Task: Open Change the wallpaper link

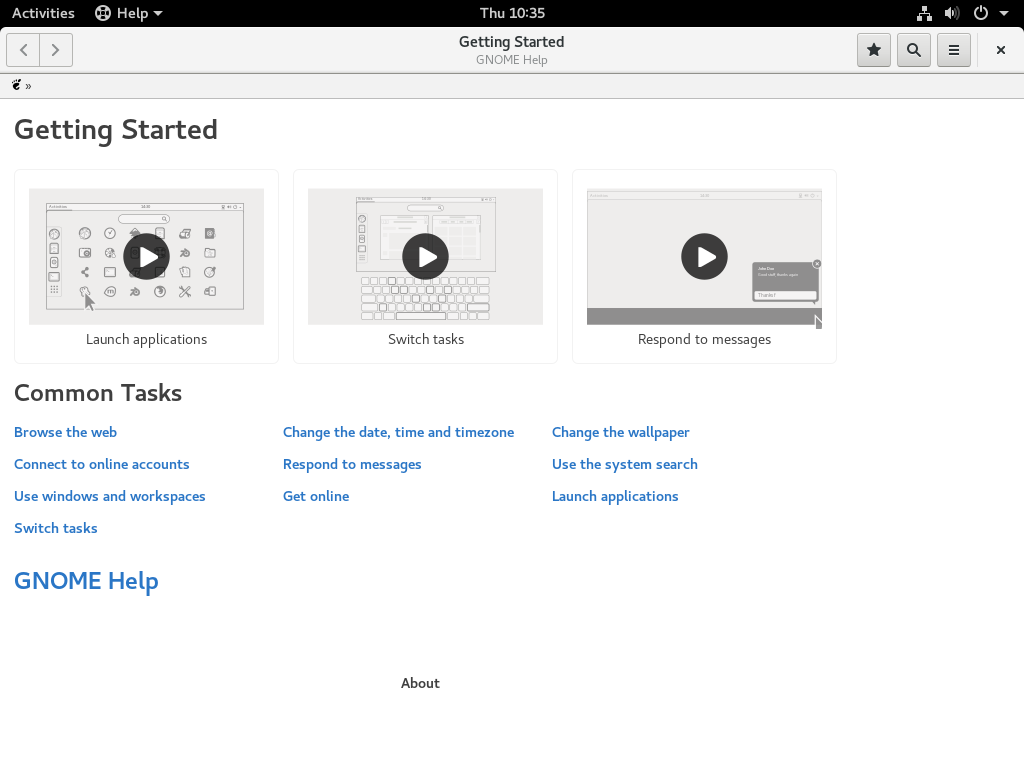Action: 620,432
